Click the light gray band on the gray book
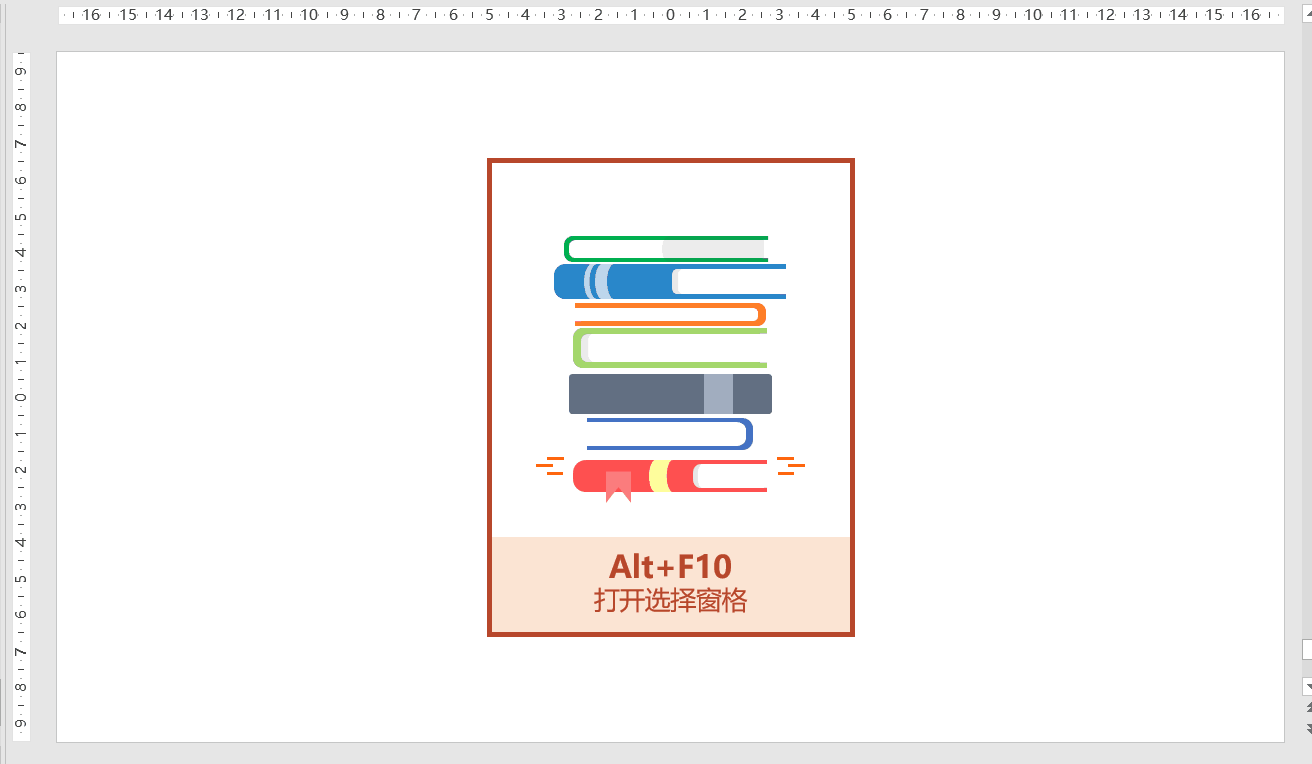 point(718,394)
